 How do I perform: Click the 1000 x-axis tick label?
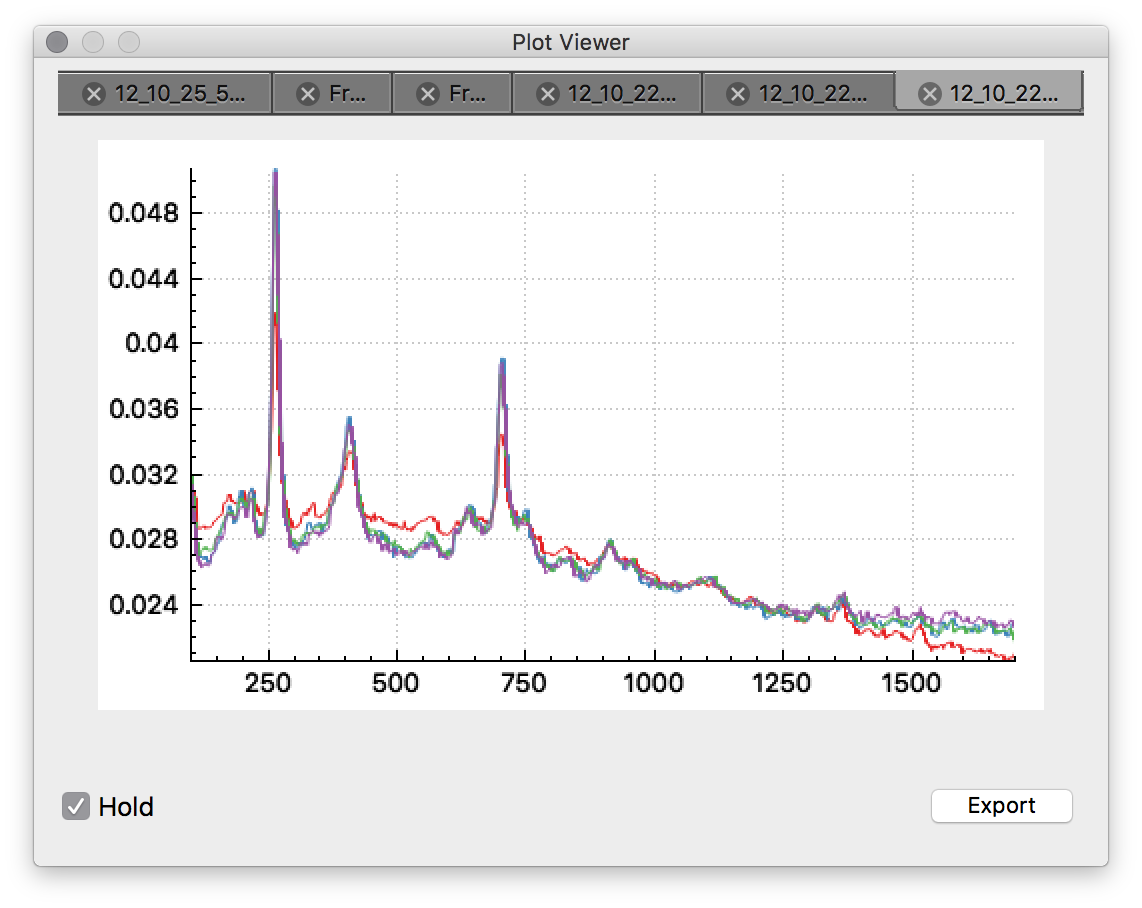coord(654,684)
